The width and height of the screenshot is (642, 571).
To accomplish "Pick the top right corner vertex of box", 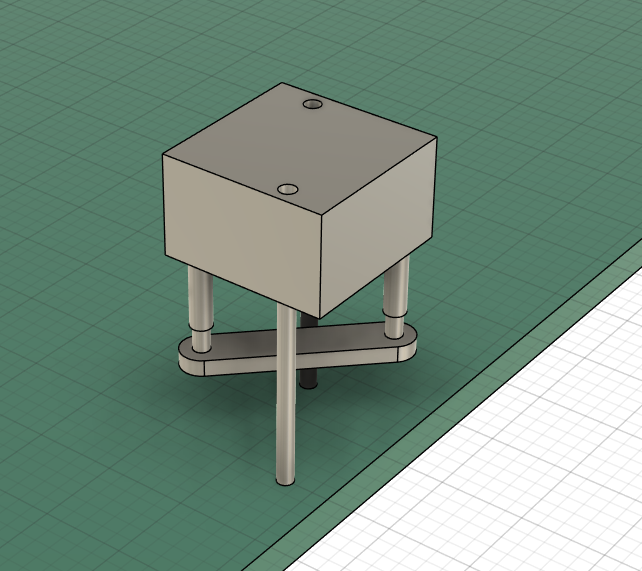I will [x=437, y=138].
